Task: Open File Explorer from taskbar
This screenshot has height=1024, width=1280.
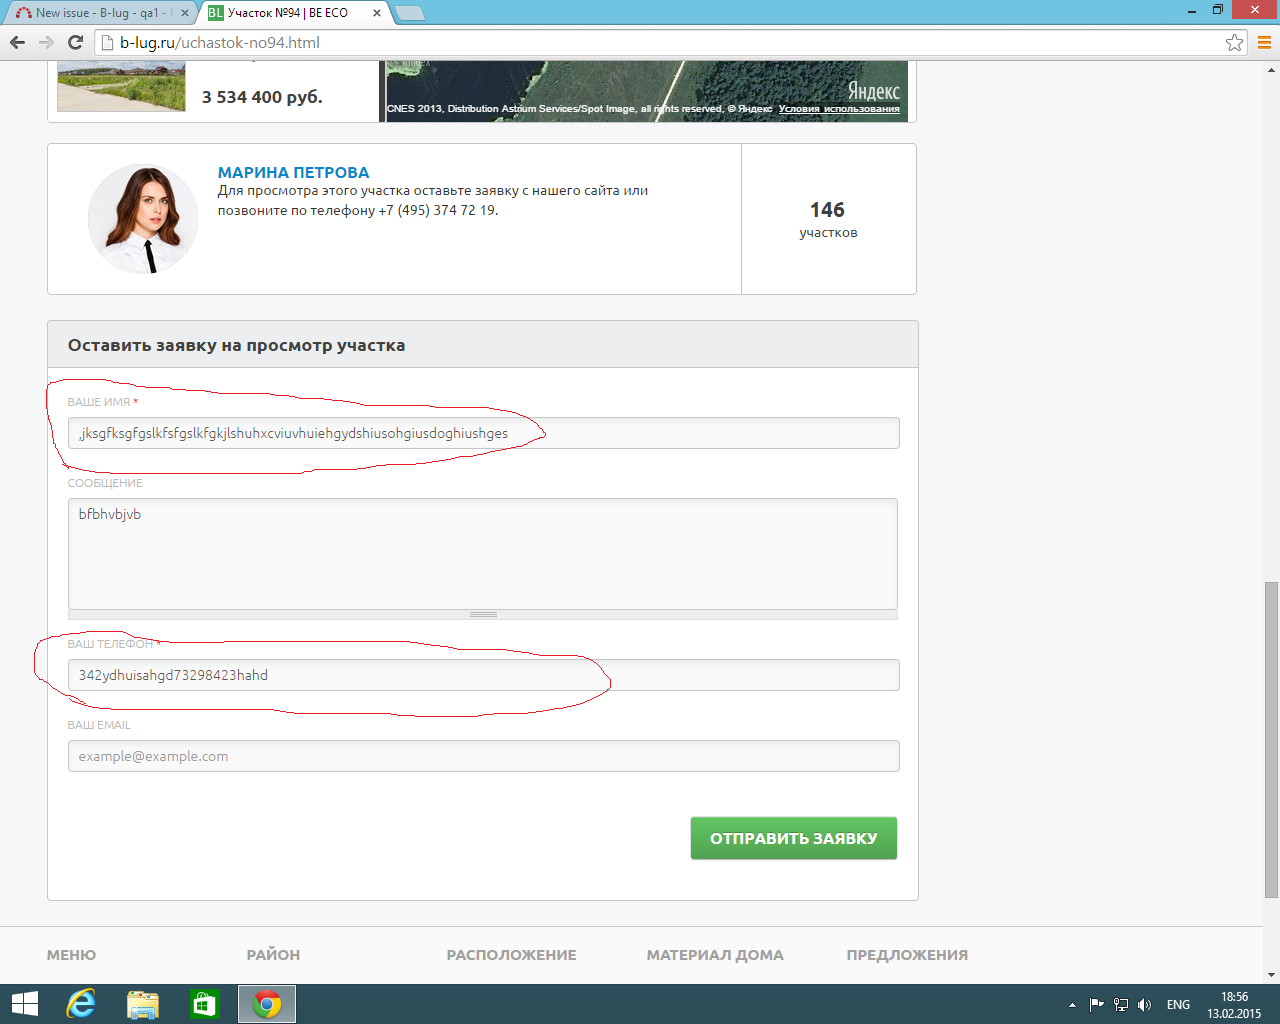Action: [143, 1004]
